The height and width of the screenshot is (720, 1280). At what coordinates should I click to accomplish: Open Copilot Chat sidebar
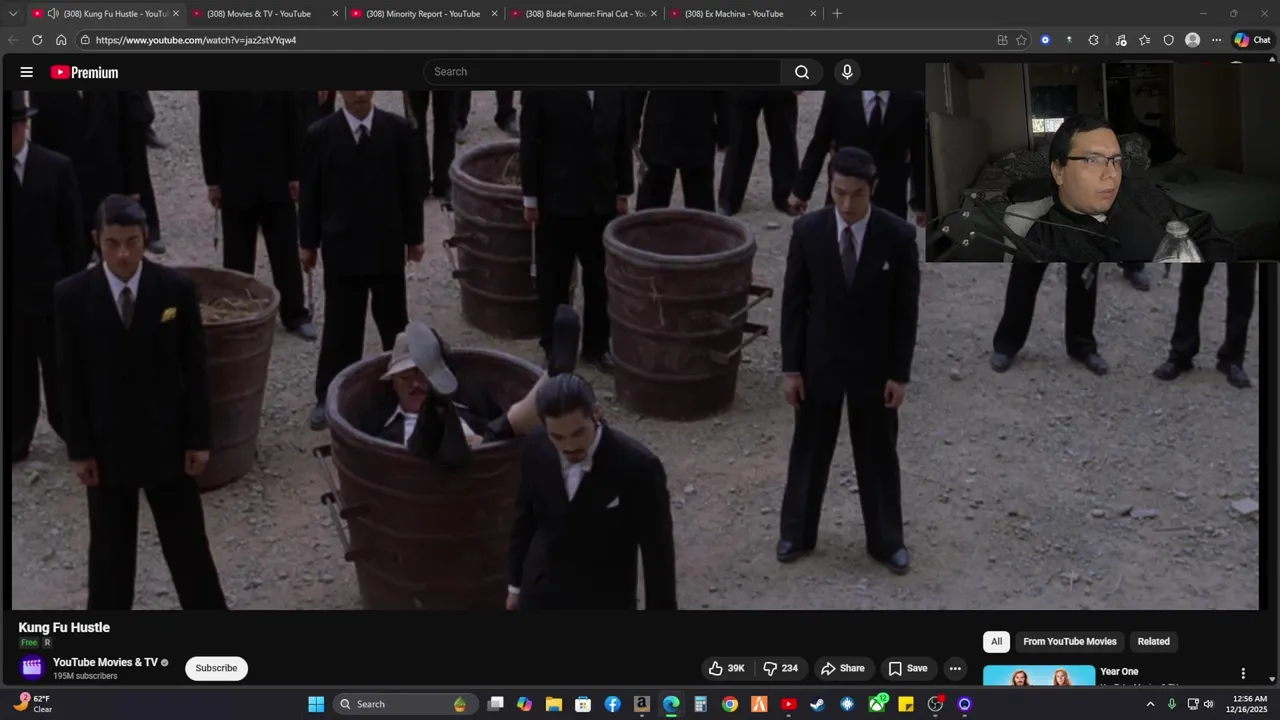point(1252,40)
